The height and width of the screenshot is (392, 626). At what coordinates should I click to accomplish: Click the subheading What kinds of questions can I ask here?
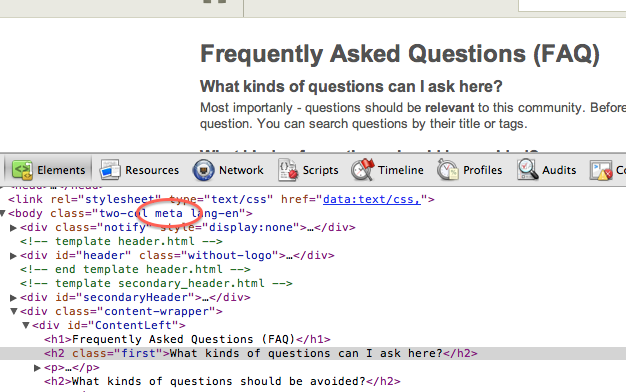pos(351,86)
